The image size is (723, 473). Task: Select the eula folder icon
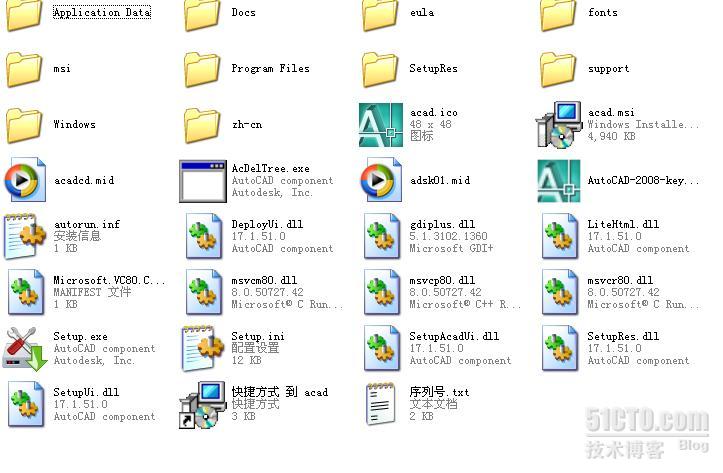pos(380,16)
